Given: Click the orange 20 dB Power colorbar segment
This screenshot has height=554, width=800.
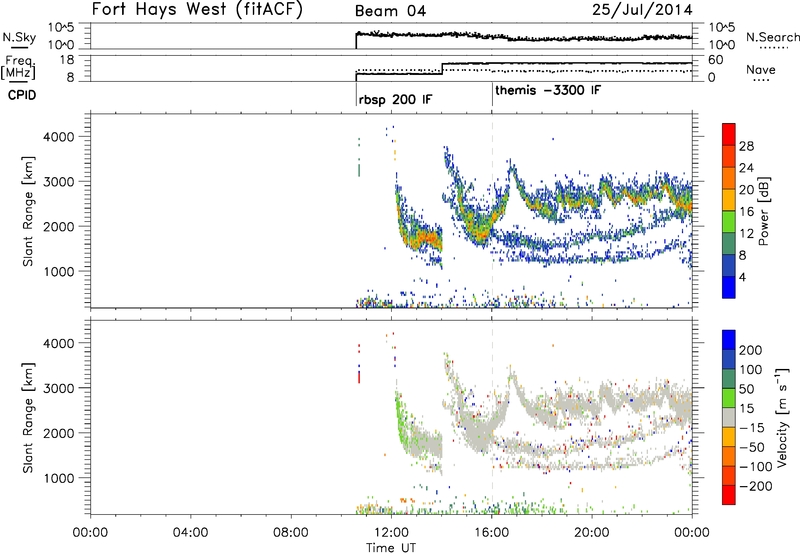Looking at the screenshot, I should 729,178.
